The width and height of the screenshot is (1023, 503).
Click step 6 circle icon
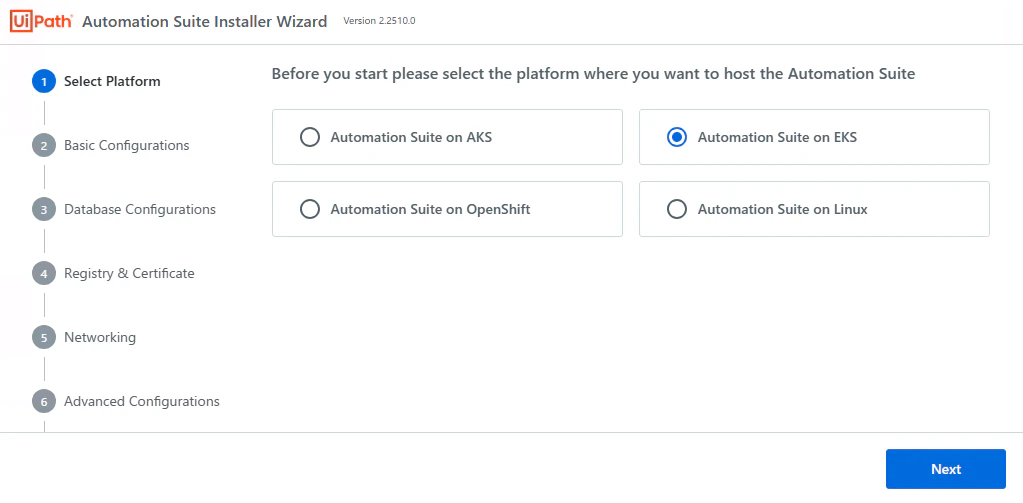click(x=44, y=401)
